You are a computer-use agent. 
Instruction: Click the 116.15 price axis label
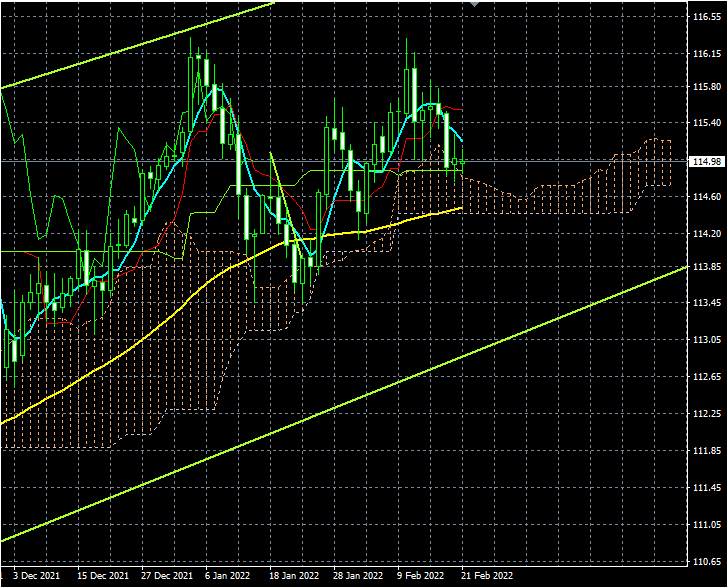point(707,54)
